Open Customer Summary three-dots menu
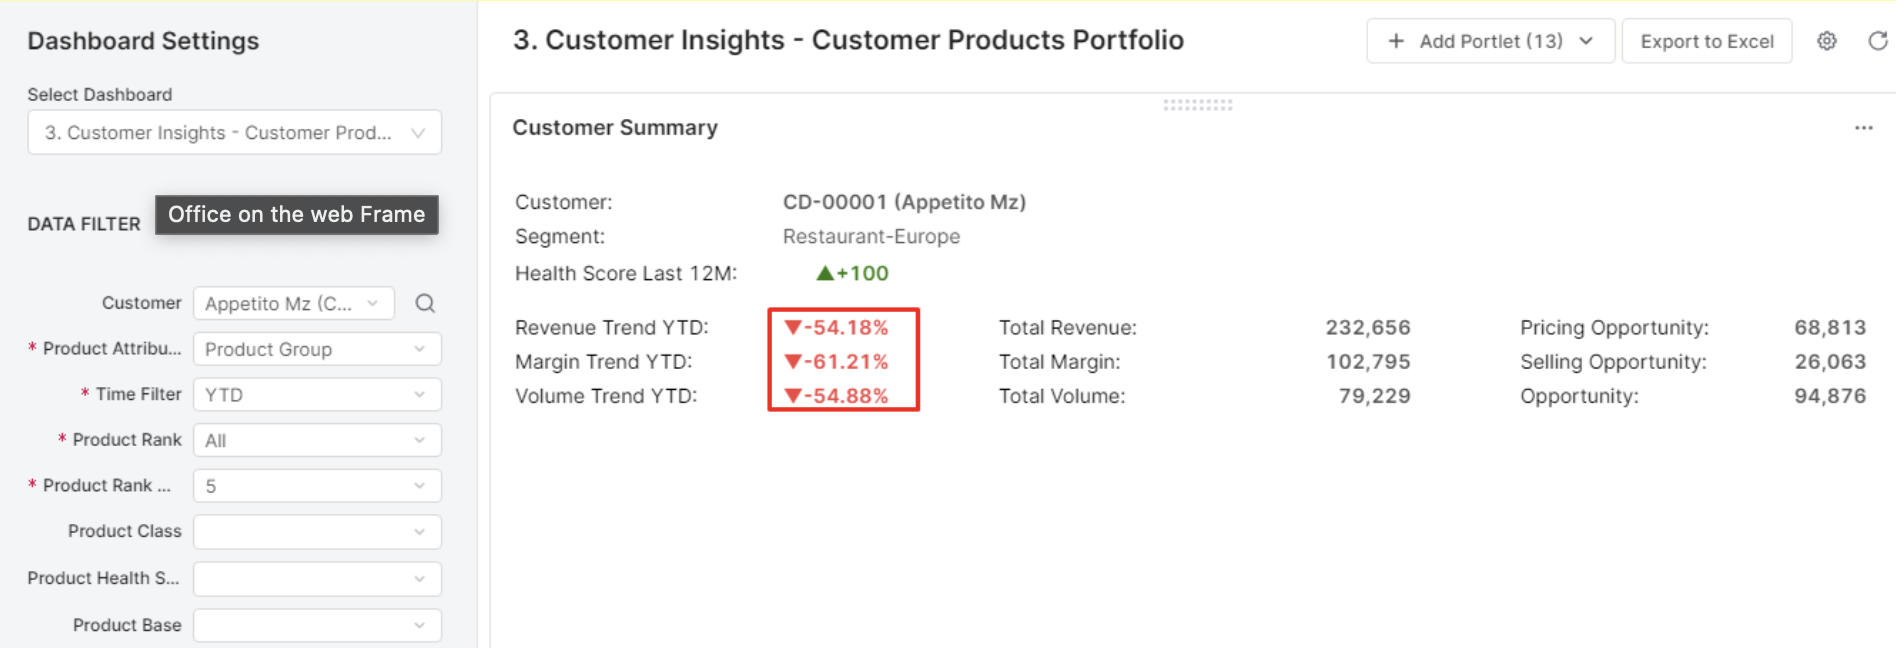The width and height of the screenshot is (1896, 648). 1863,128
